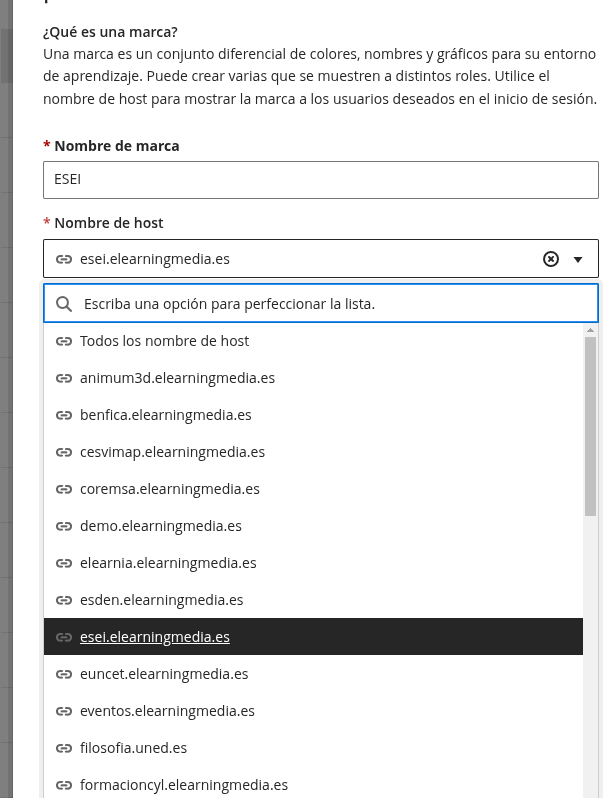The image size is (607, 798).
Task: Focus the Nombre de marca text field
Action: tap(321, 180)
